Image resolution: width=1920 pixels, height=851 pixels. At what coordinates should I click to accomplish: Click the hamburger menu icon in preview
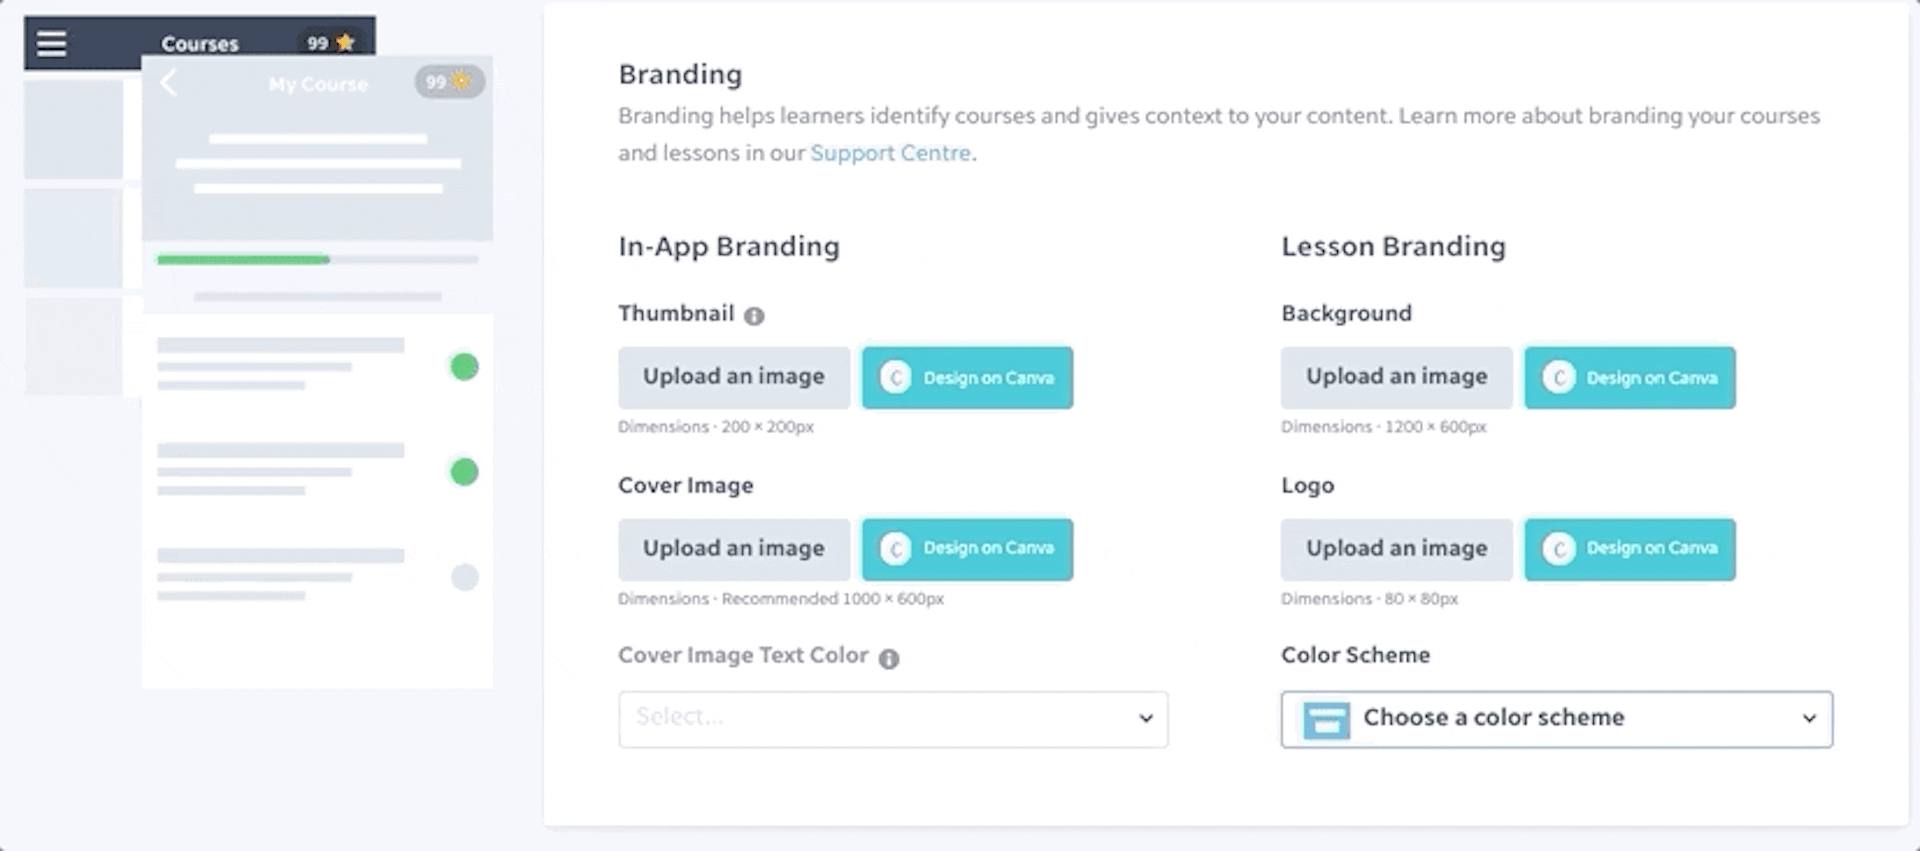click(51, 43)
